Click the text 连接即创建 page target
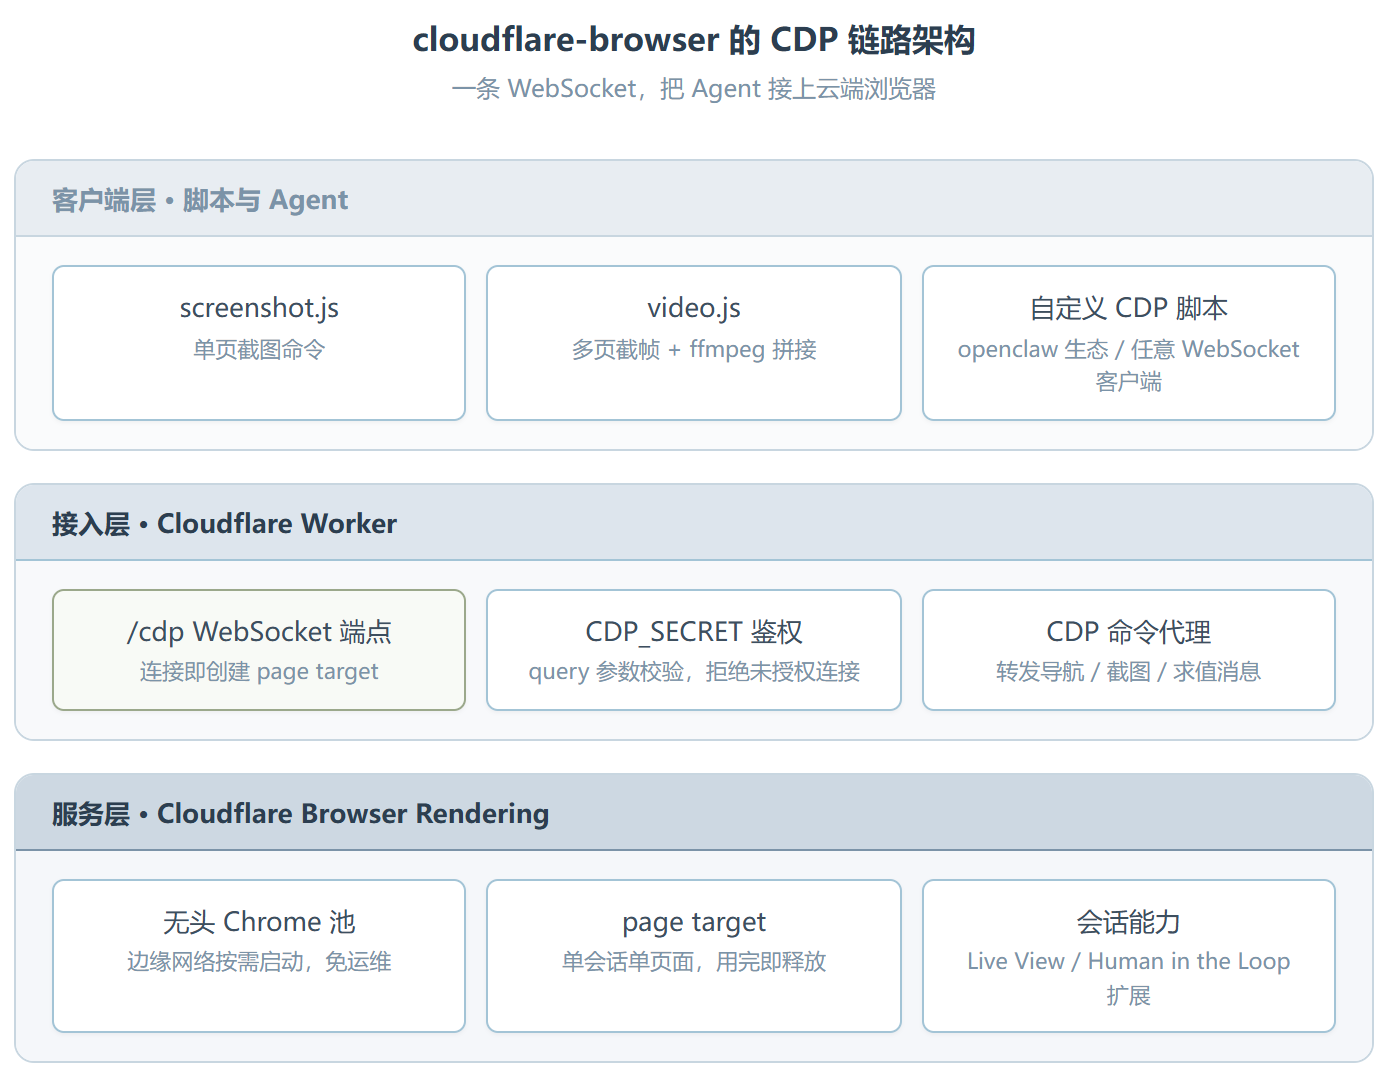 click(259, 672)
